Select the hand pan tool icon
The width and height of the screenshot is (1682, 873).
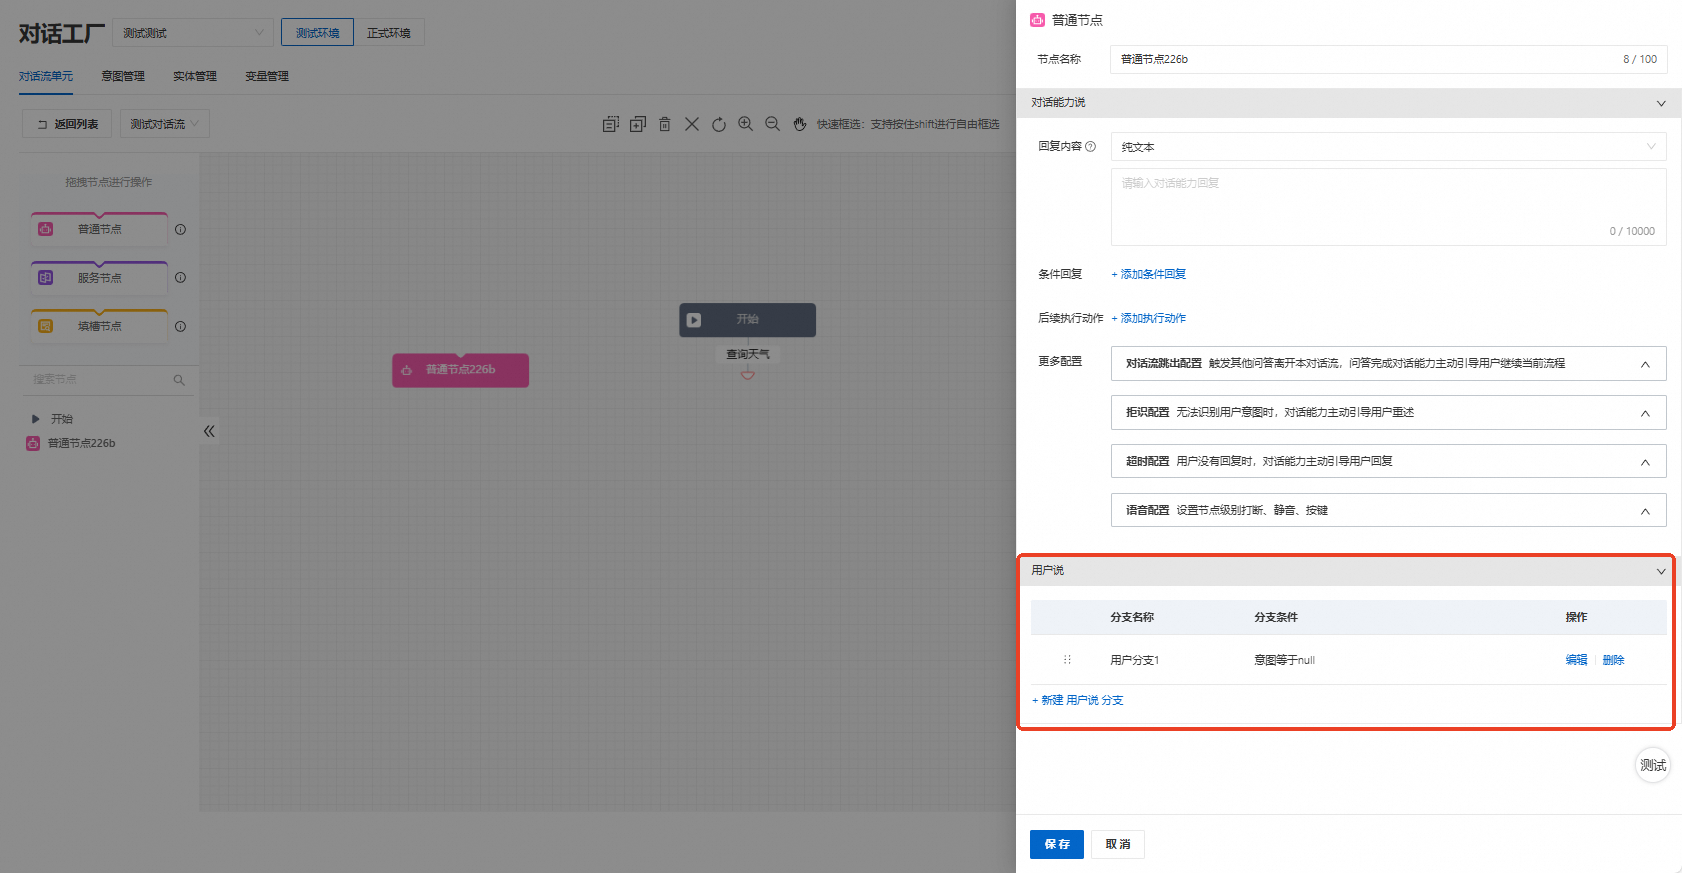[x=799, y=124]
